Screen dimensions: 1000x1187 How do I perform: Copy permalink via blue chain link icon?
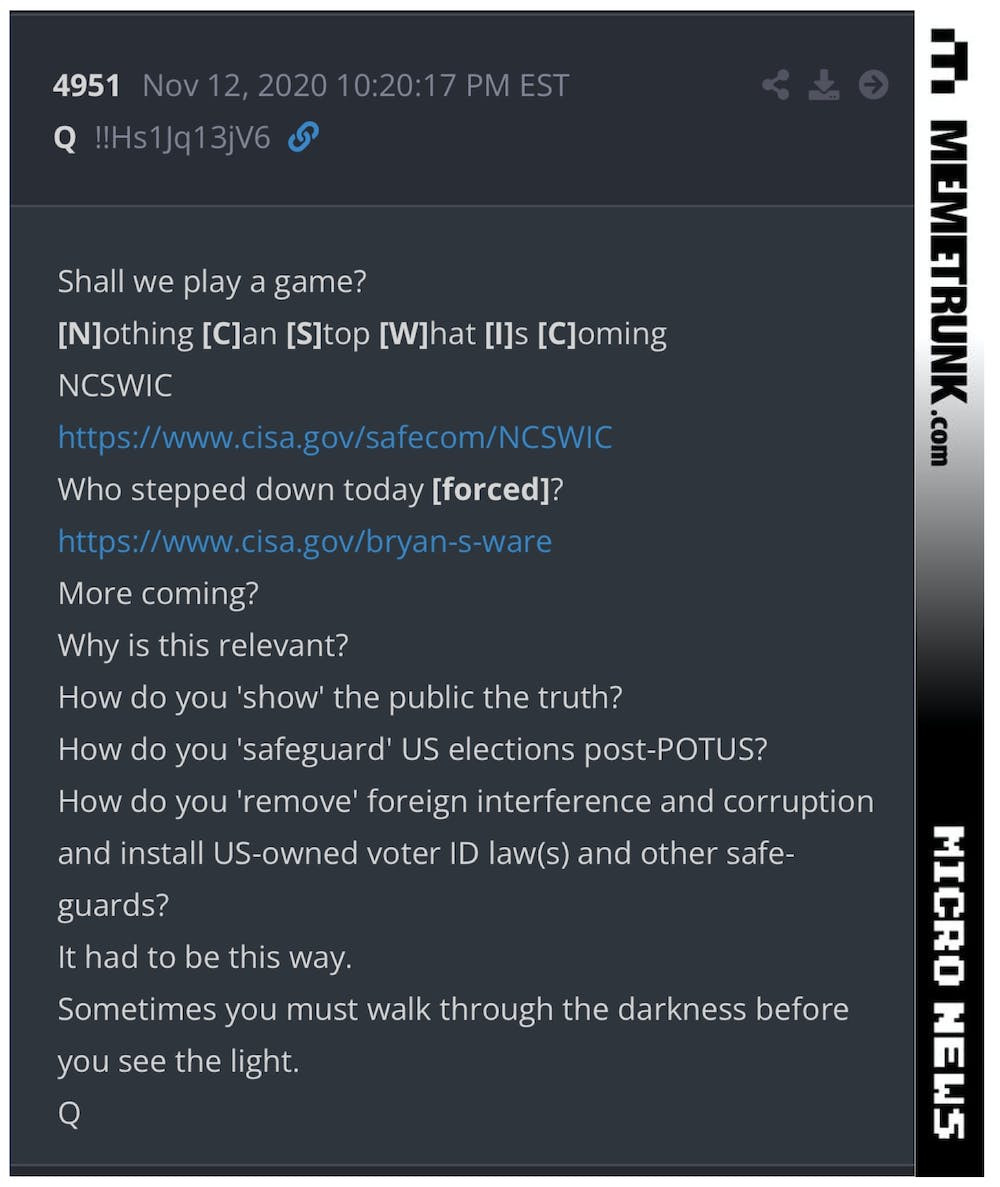[304, 138]
